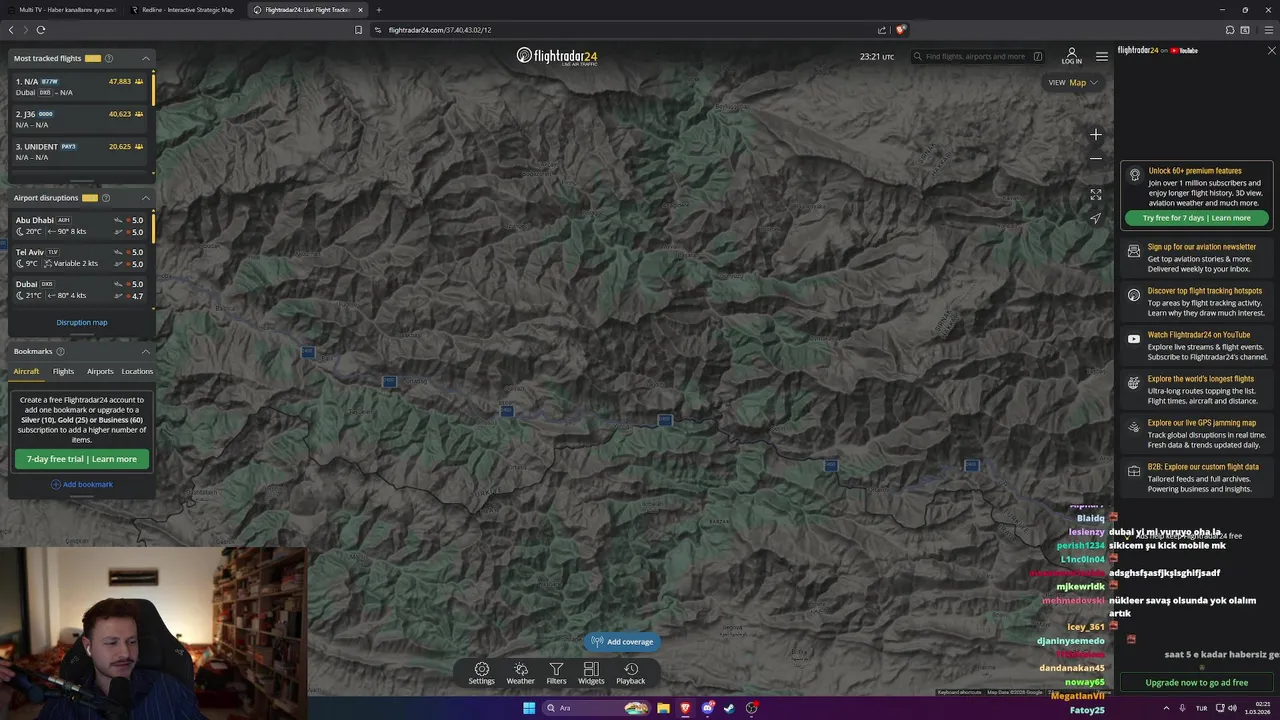Select Tel Aviv disruption row

pyautogui.click(x=79, y=257)
